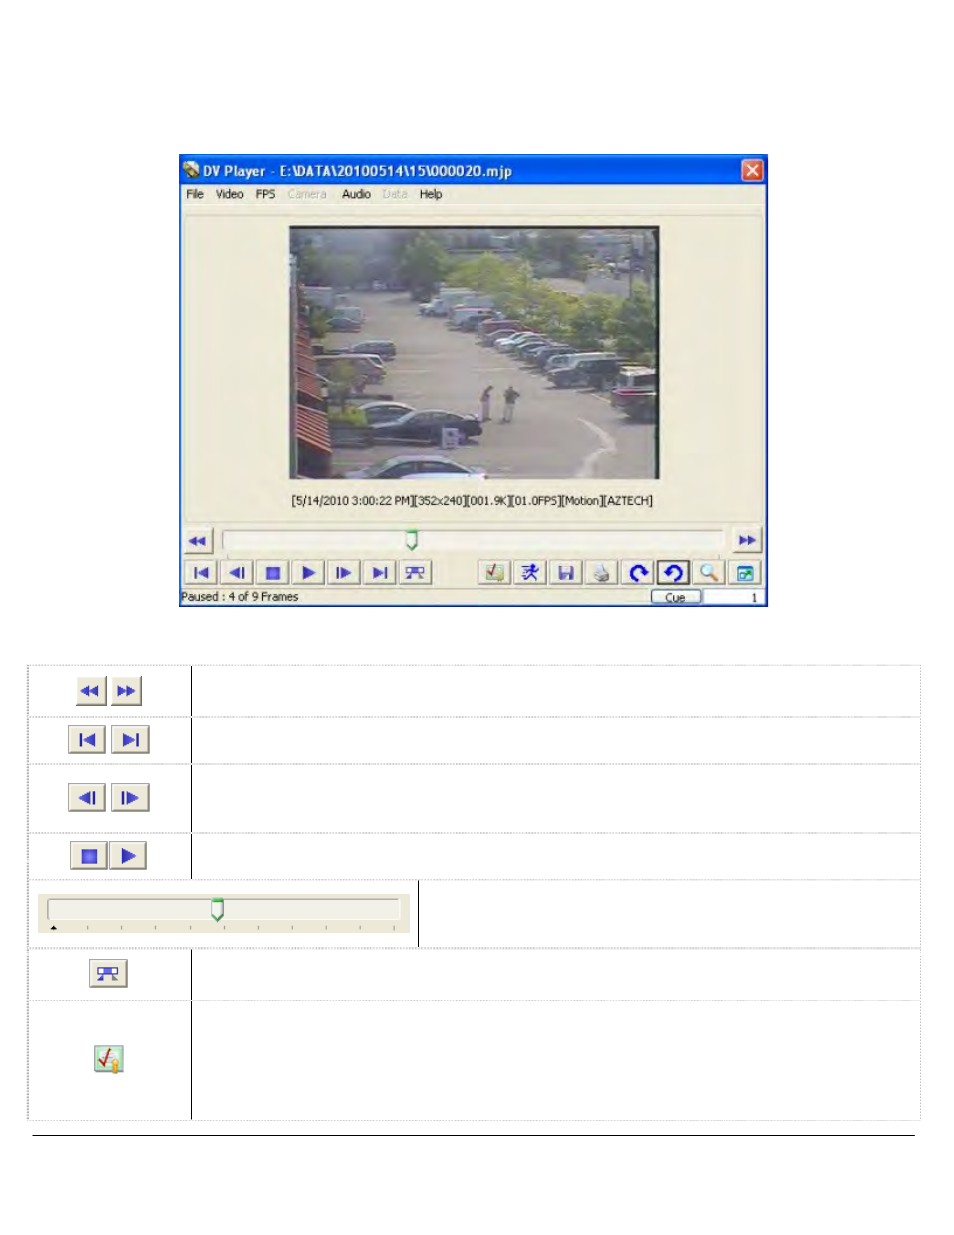The image size is (954, 1235).
Task: Open the Audio menu
Action: tap(356, 194)
